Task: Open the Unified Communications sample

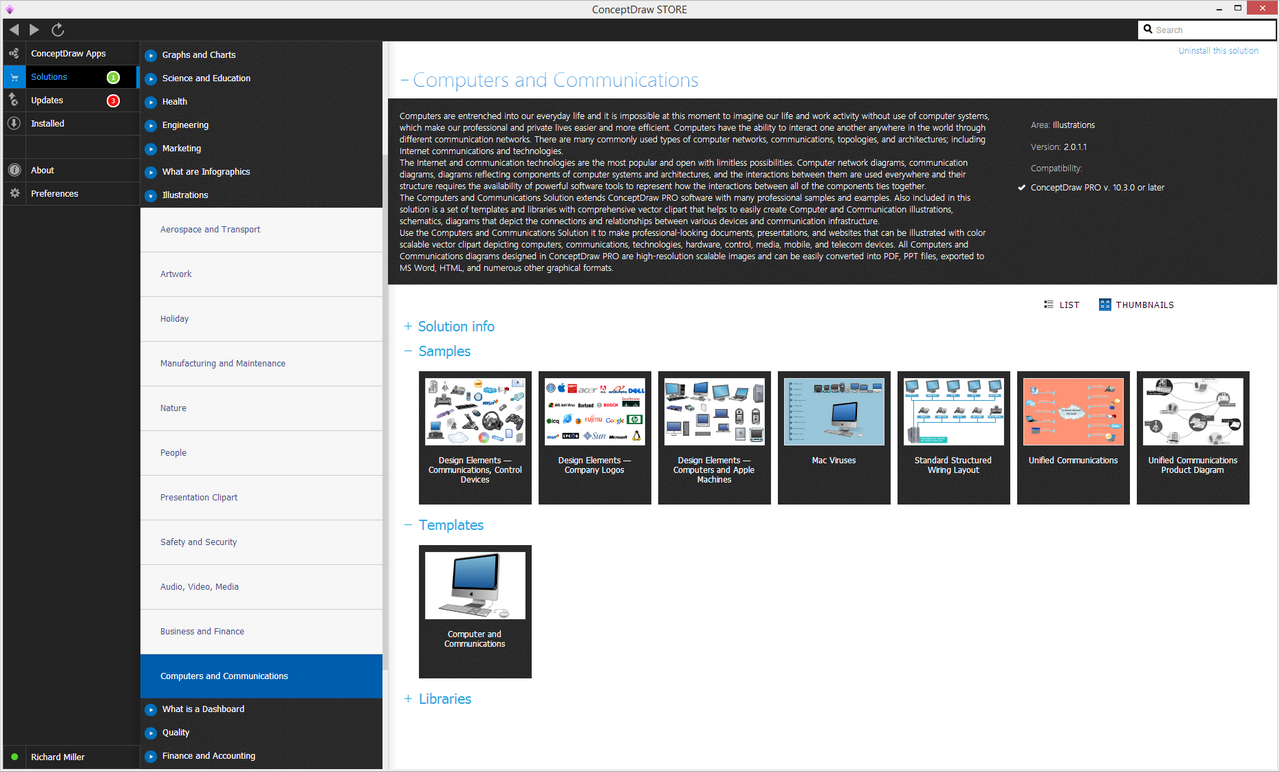Action: click(x=1073, y=438)
